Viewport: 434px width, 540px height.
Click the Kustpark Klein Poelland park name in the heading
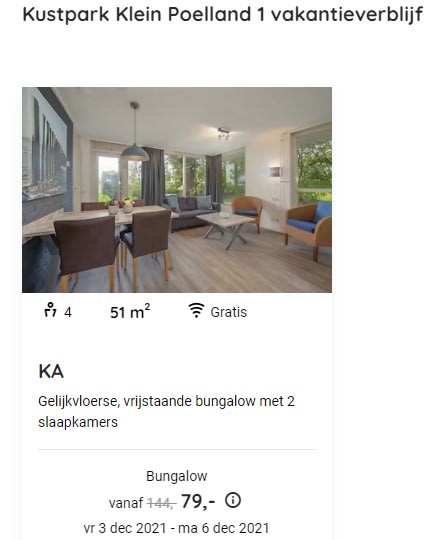tap(137, 15)
